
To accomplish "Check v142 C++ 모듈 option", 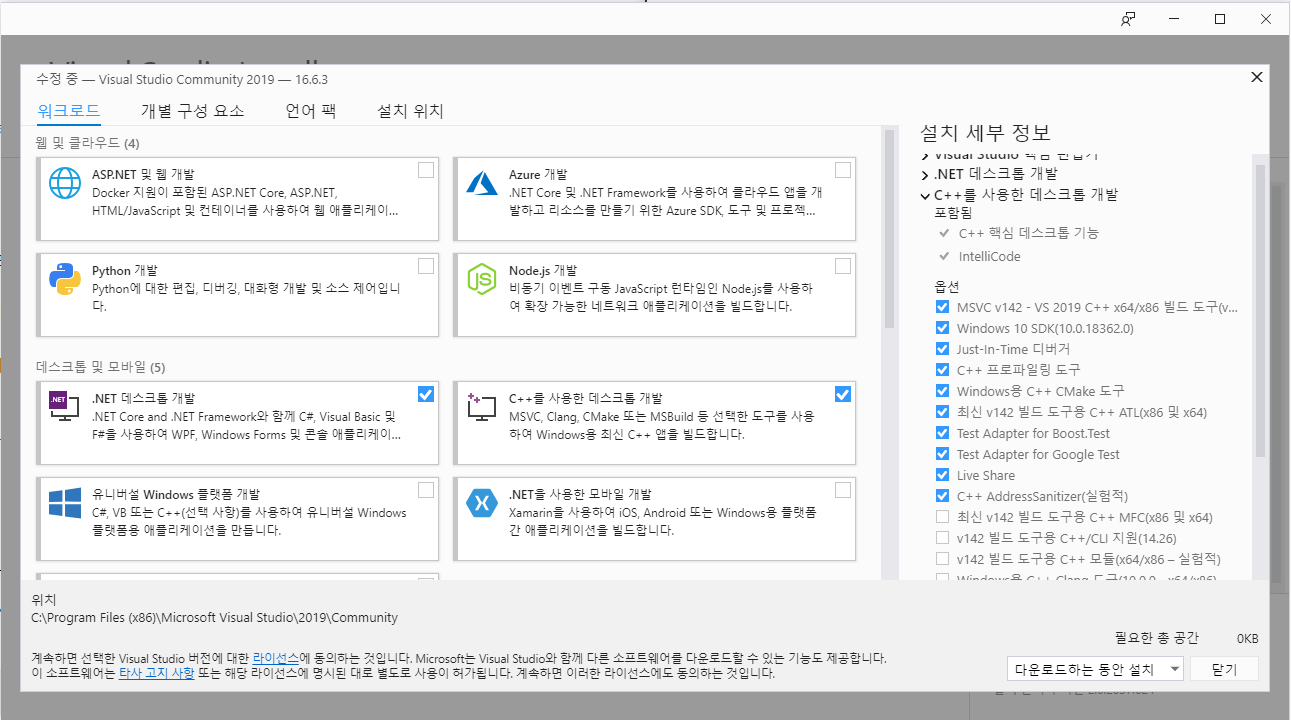I will pos(942,559).
